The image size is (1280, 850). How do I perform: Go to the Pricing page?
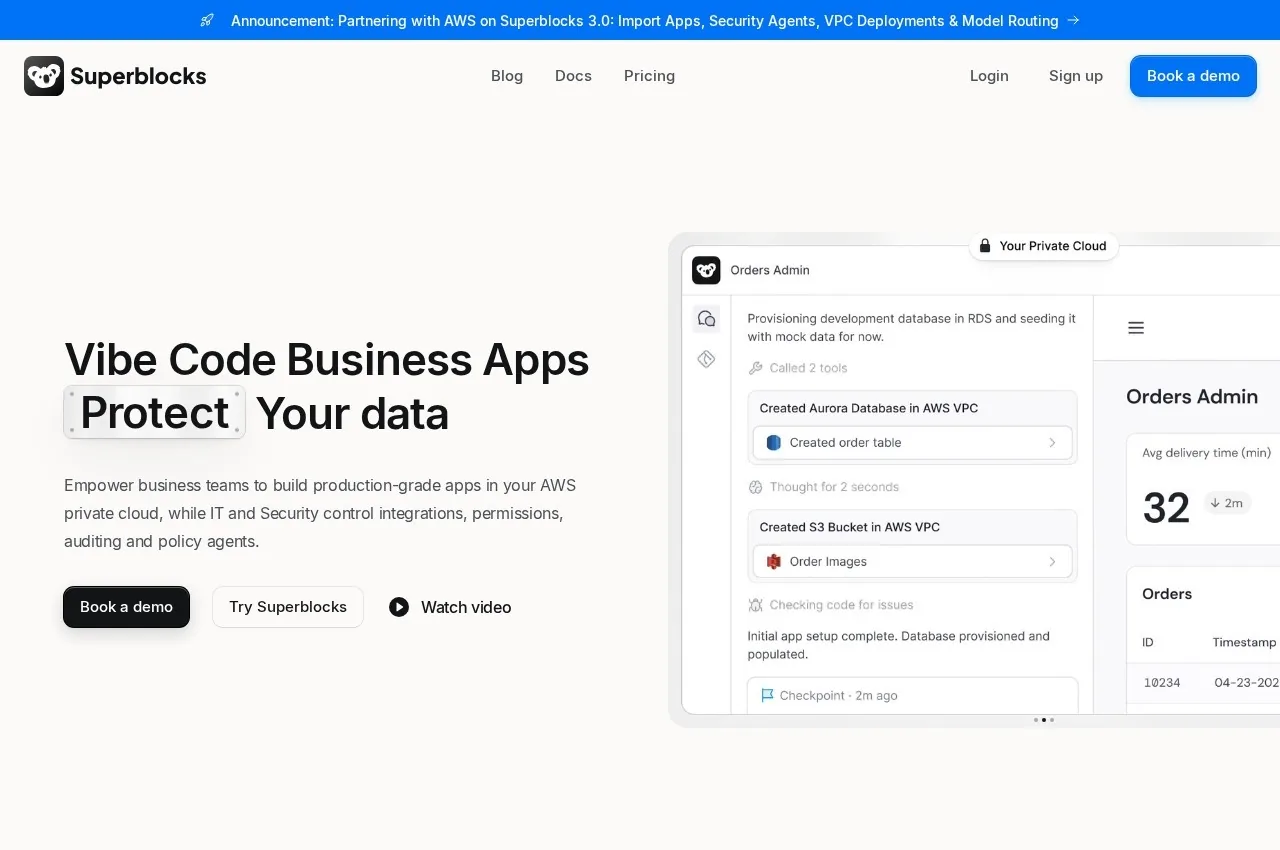[x=649, y=76]
